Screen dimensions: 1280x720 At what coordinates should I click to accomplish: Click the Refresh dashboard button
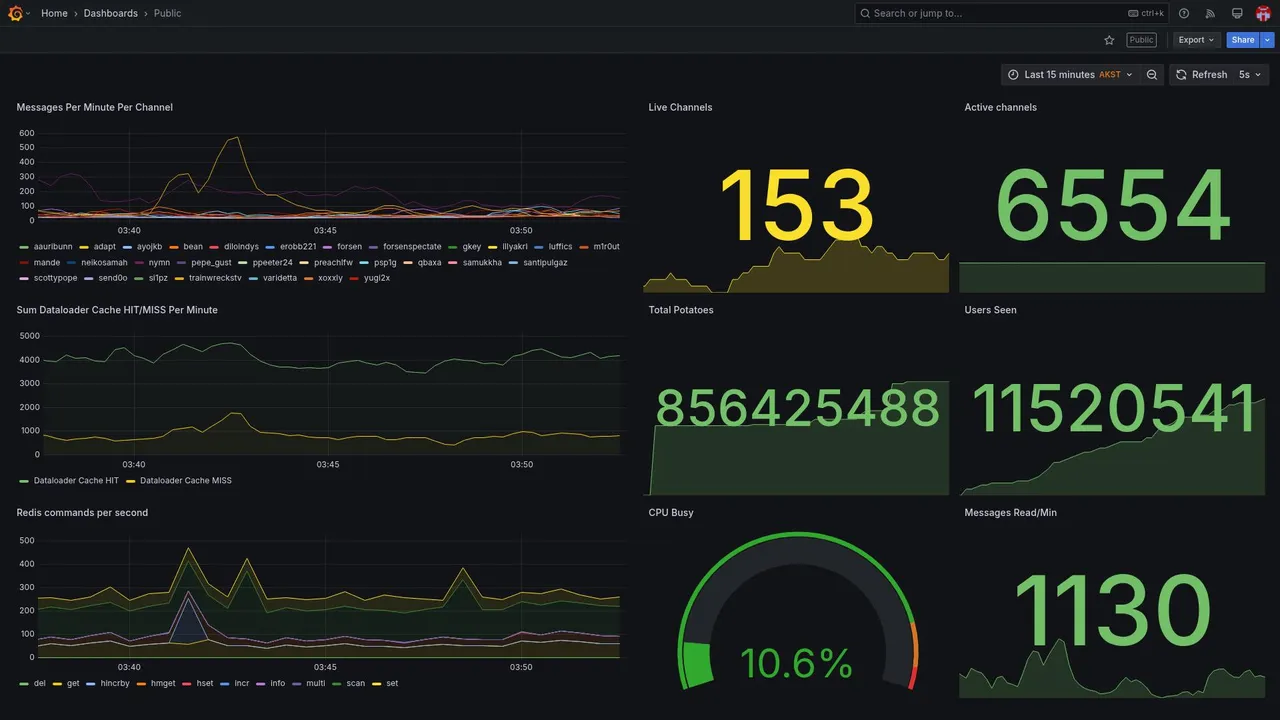1200,75
